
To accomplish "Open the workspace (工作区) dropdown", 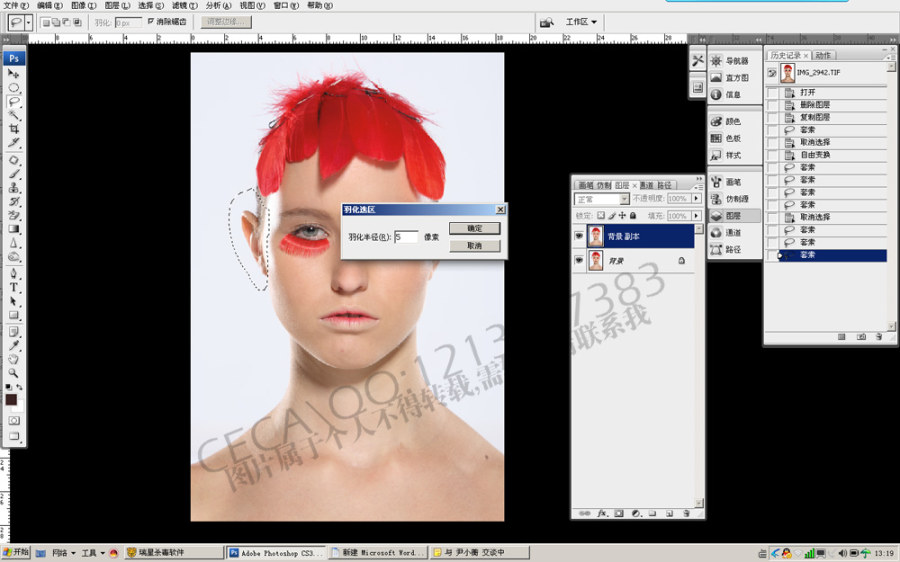I will pos(581,22).
